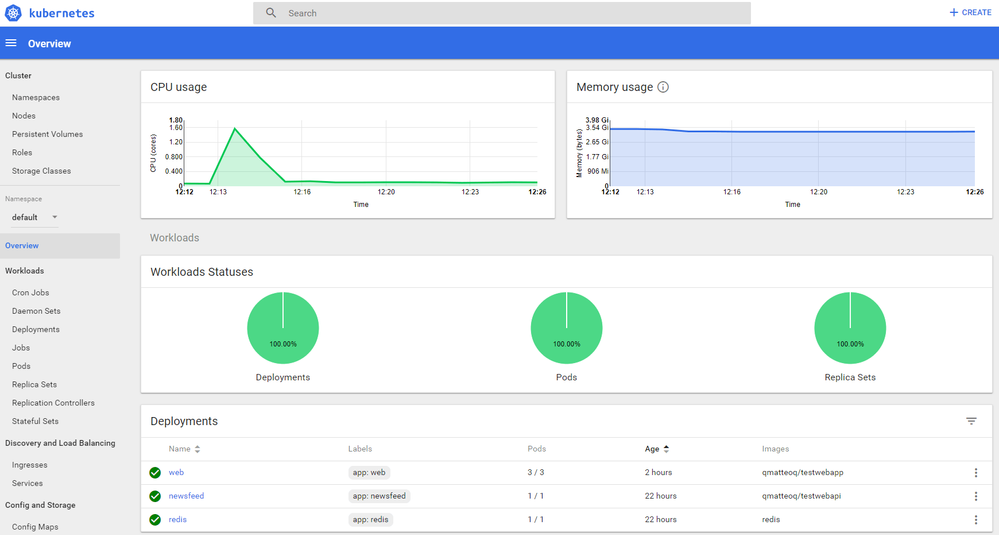This screenshot has width=999, height=535.
Task: Open the web deployment link
Action: pos(176,473)
